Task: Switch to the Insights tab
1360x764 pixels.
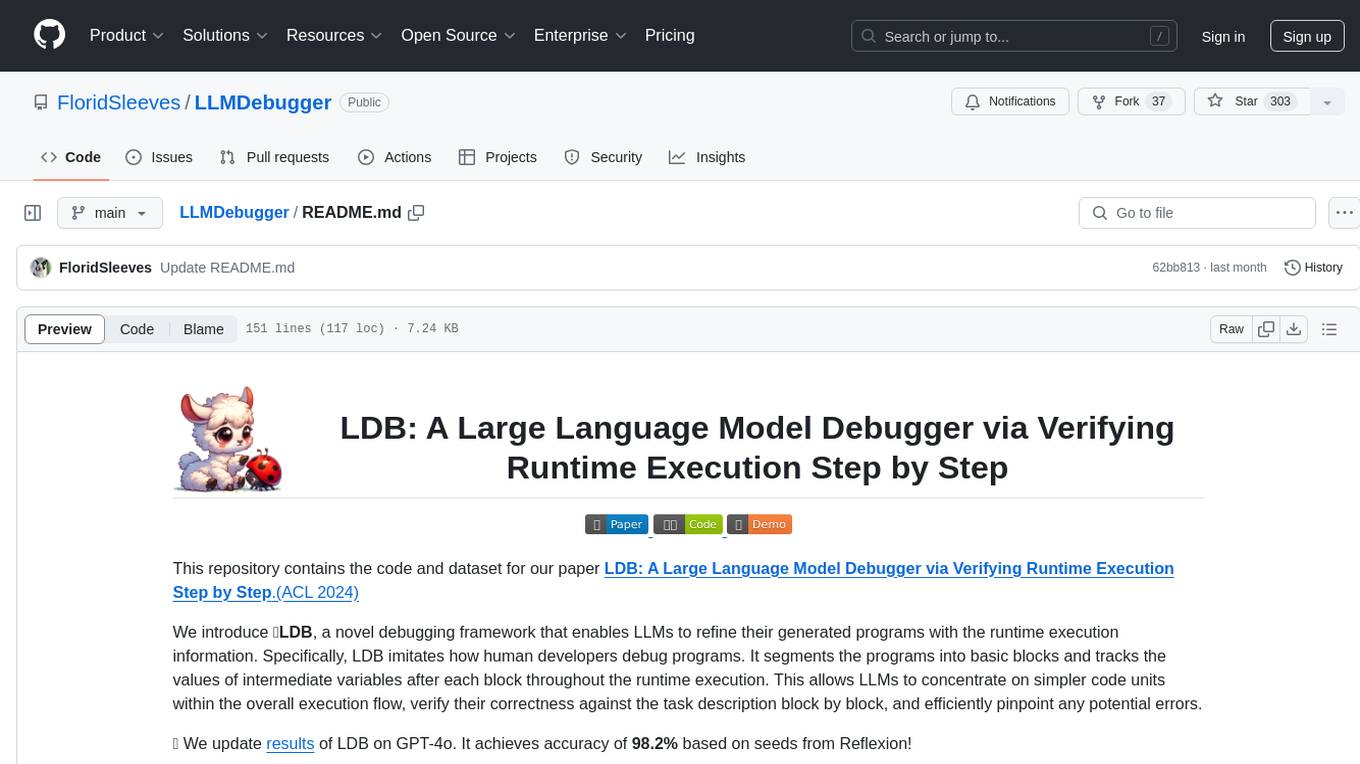Action: [x=707, y=157]
